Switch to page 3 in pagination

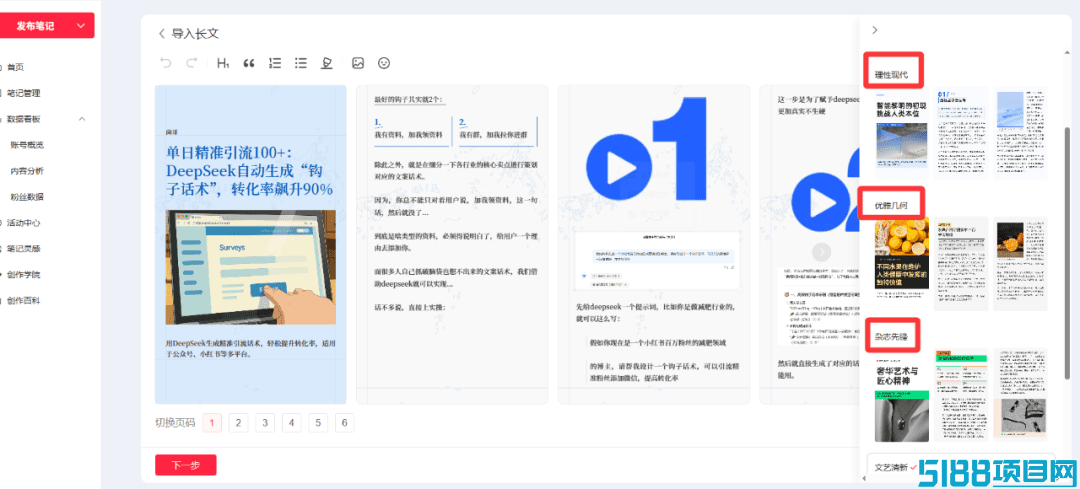(x=265, y=422)
